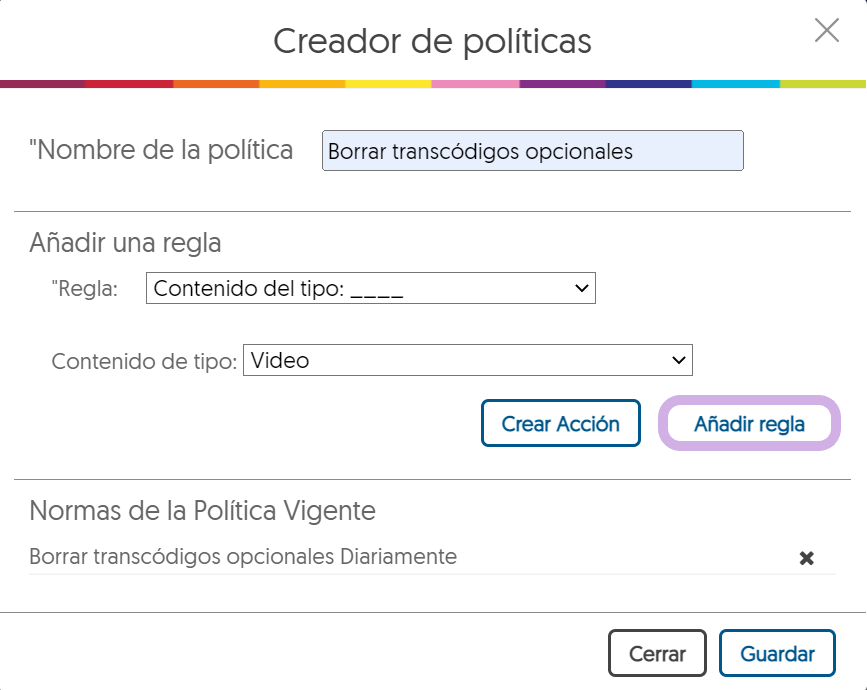Screen dimensions: 867x690
Task: Focus the policy name text field
Action: (532, 151)
